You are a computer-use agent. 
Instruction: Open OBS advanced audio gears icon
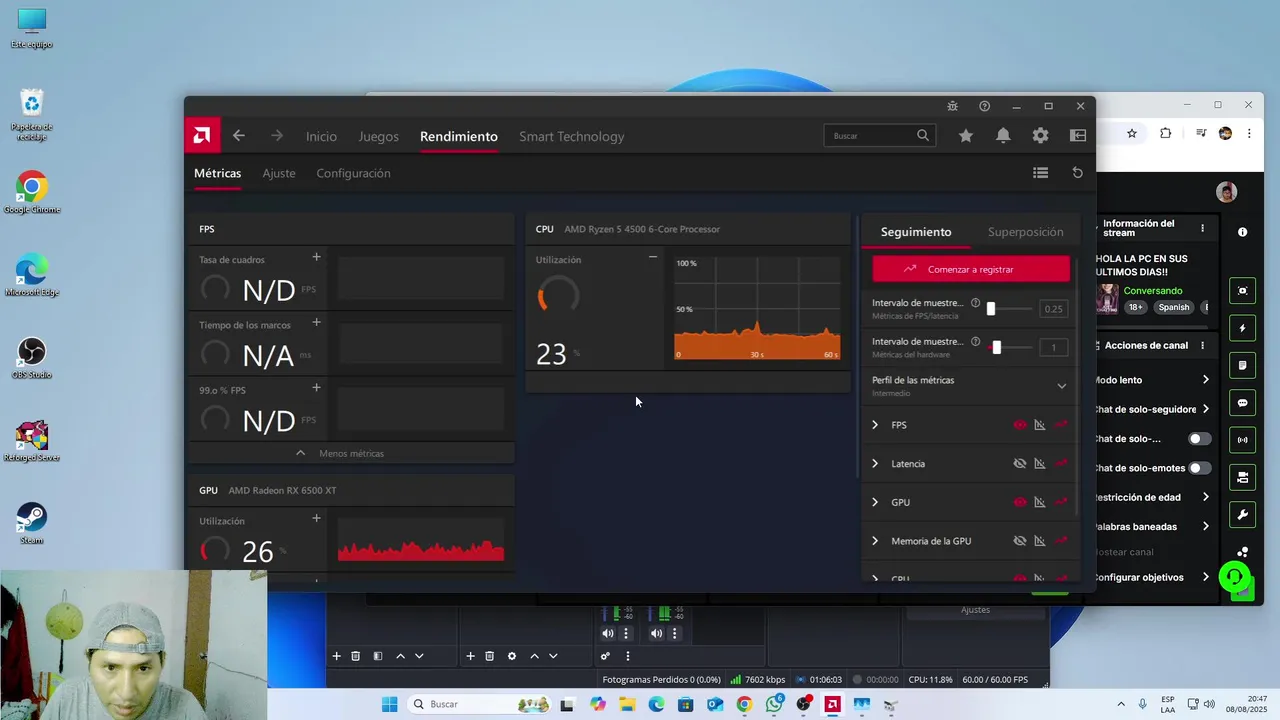pos(605,656)
